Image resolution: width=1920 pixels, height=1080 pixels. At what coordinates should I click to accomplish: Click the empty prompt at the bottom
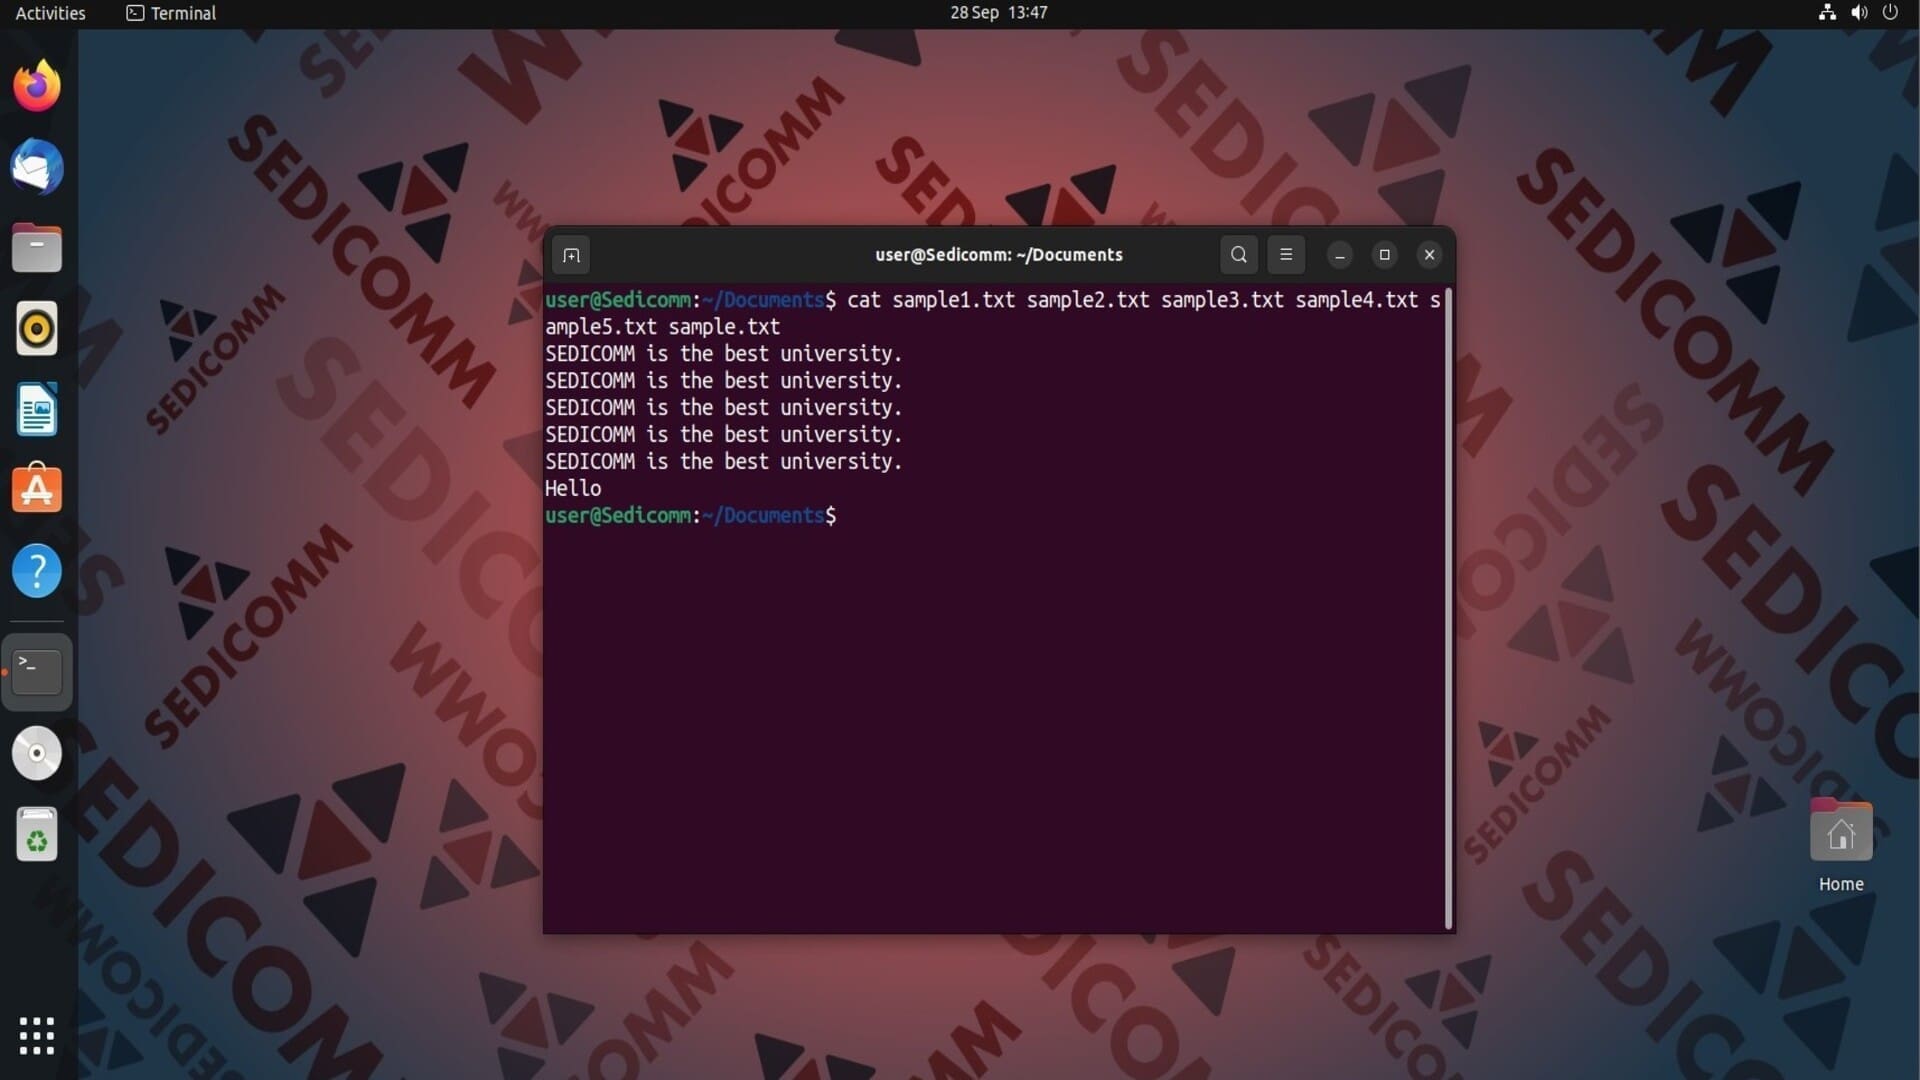click(x=690, y=515)
